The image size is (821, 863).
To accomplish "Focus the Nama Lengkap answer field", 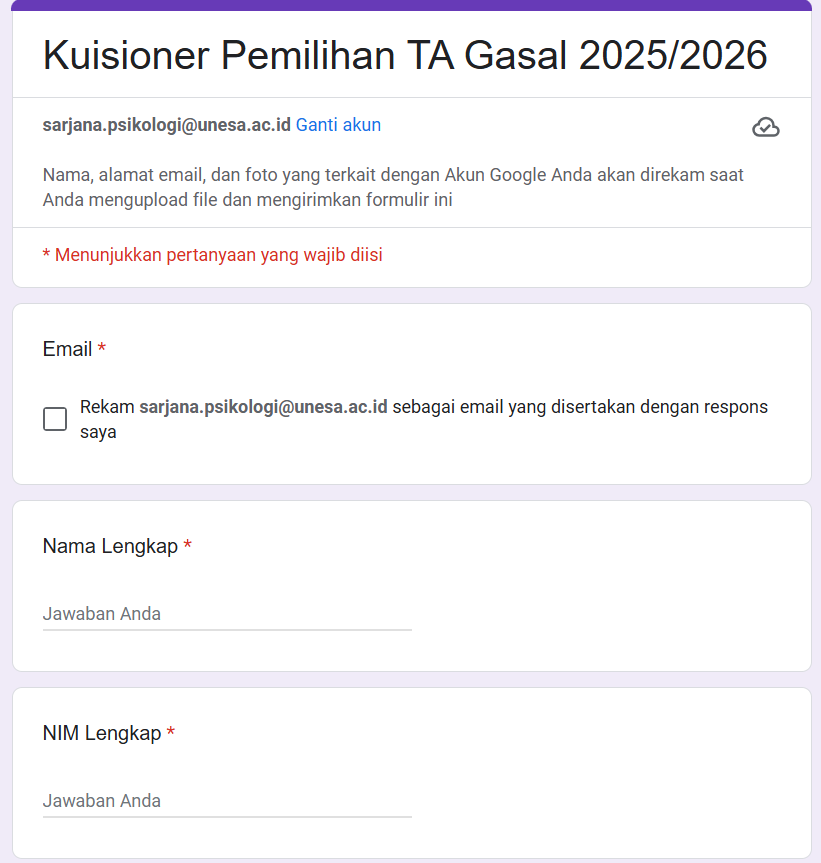I will 227,614.
